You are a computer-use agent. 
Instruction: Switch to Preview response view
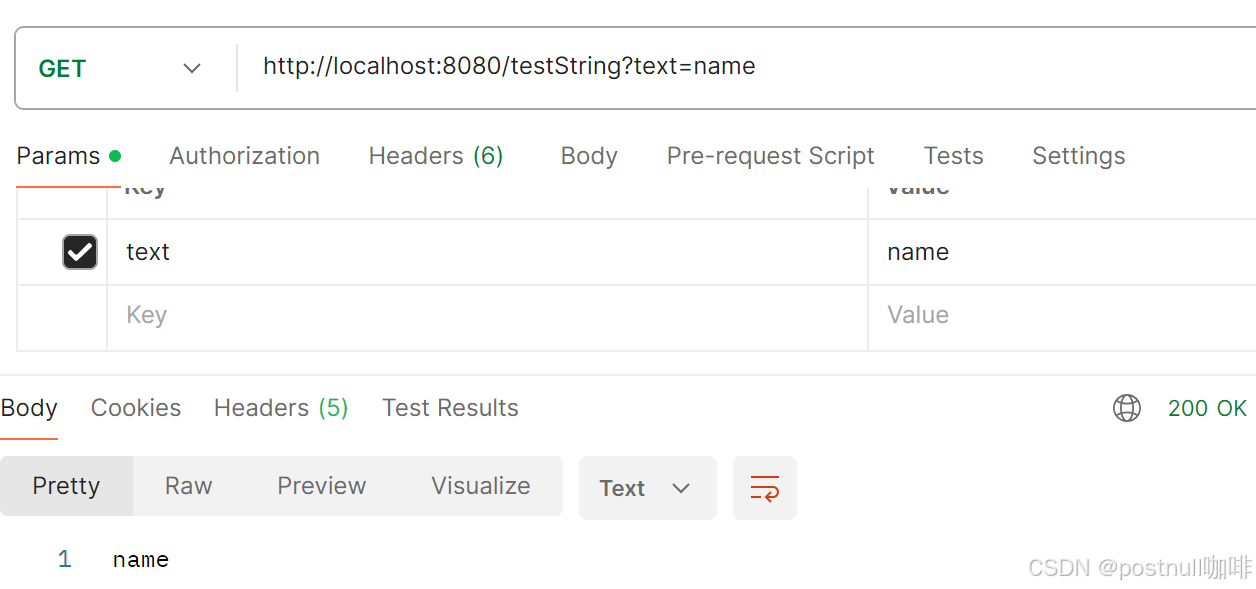321,486
